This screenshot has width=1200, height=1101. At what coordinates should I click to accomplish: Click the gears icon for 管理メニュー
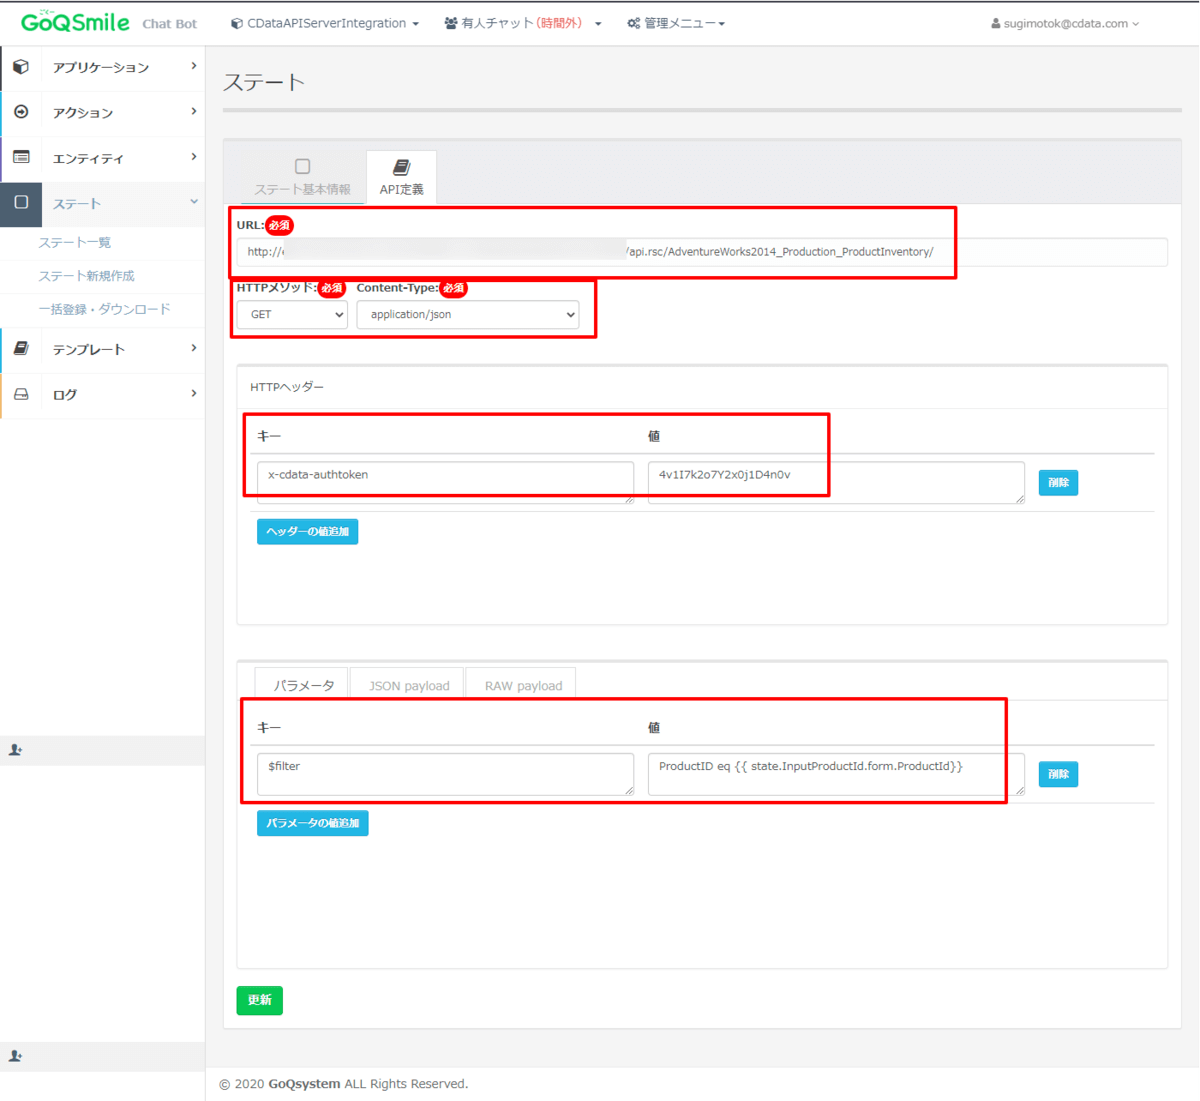click(634, 23)
